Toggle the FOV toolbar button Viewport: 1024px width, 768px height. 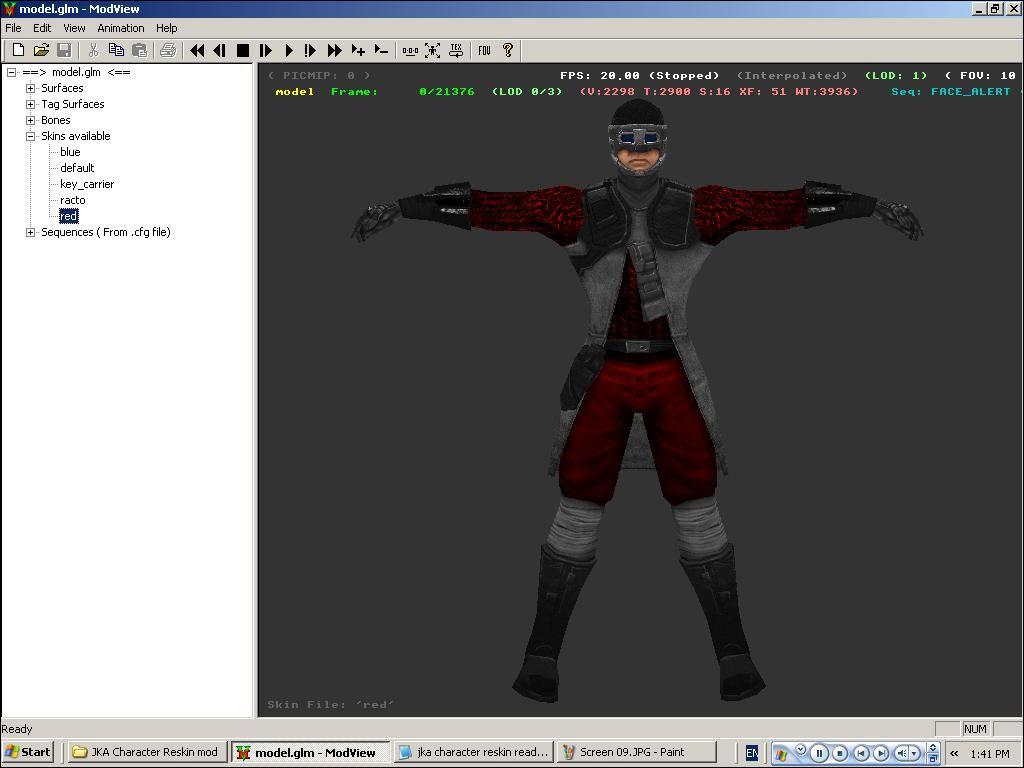pyautogui.click(x=484, y=50)
